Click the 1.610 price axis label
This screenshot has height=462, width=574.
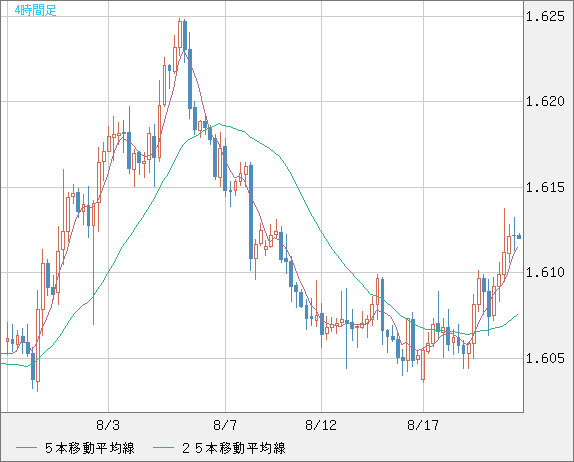(545, 272)
